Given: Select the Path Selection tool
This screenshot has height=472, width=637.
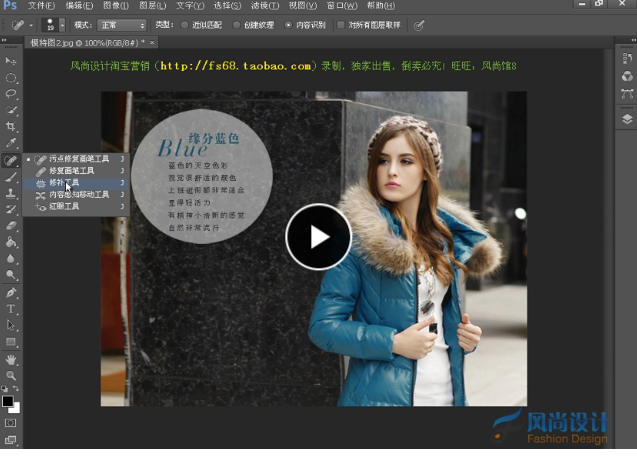Looking at the screenshot, I should (11, 325).
